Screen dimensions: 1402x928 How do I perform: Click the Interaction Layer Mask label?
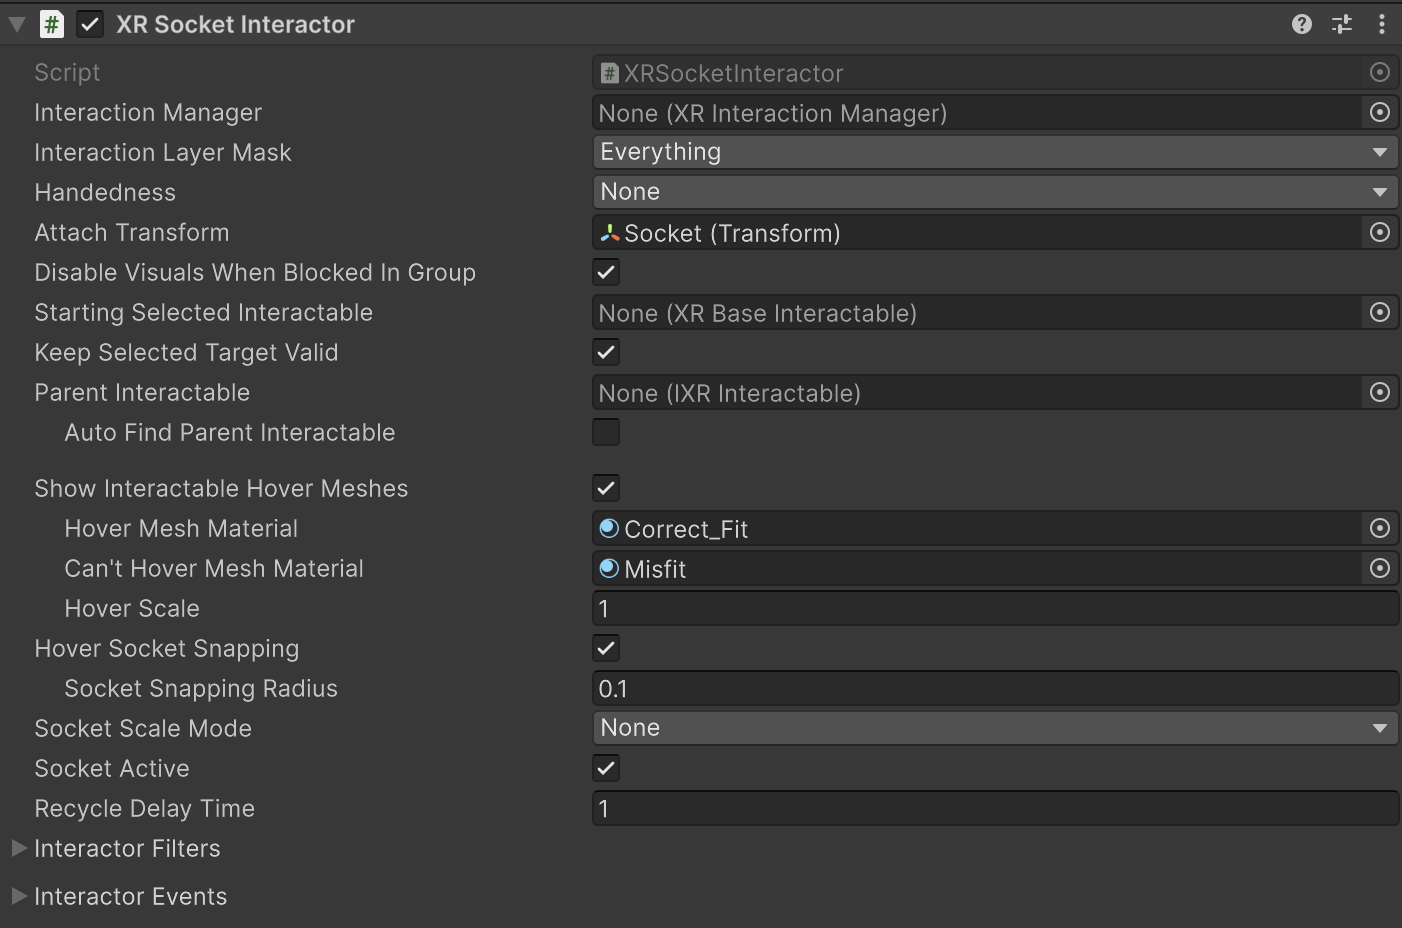(163, 152)
